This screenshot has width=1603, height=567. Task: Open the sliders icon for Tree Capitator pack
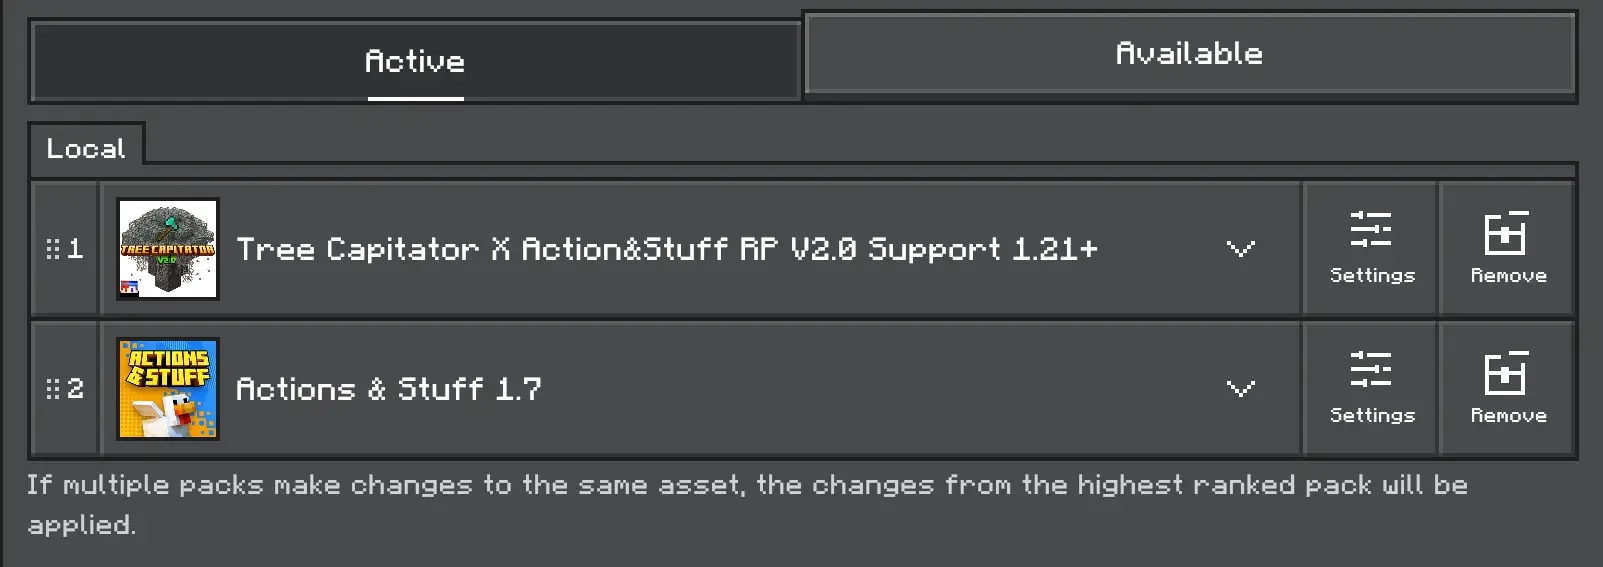coord(1370,230)
